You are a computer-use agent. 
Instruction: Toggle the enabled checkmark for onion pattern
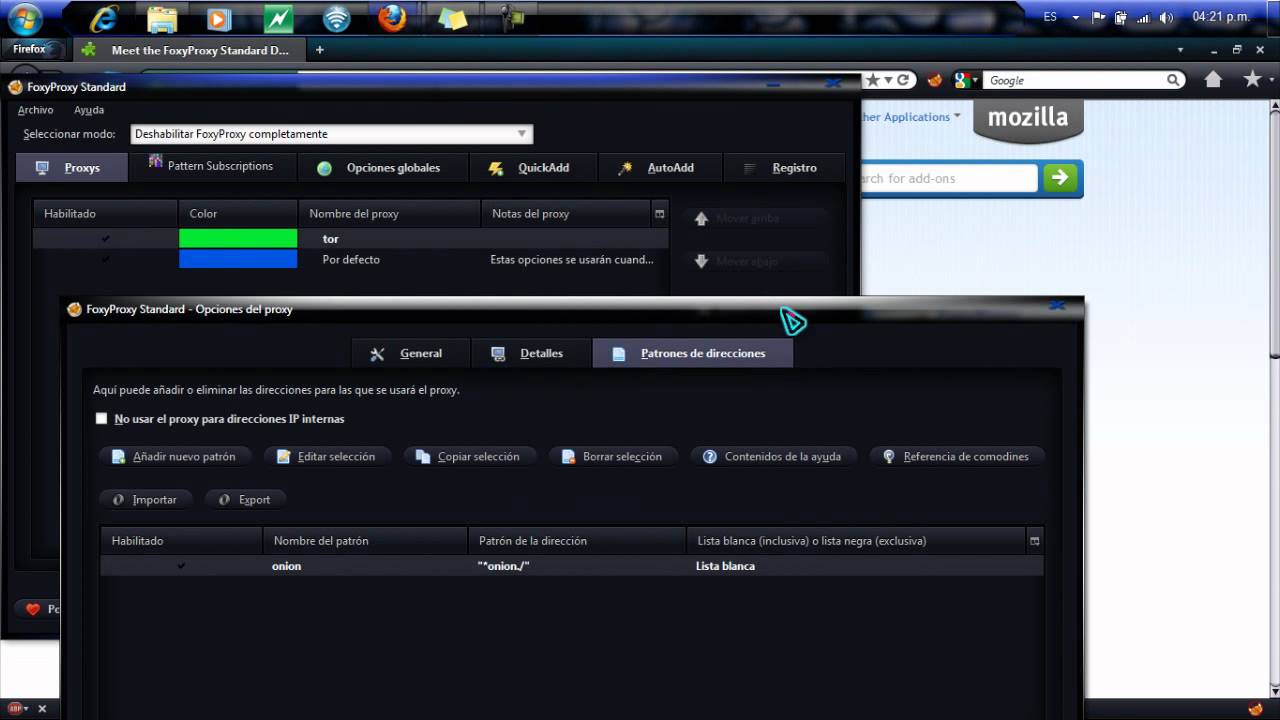point(181,566)
